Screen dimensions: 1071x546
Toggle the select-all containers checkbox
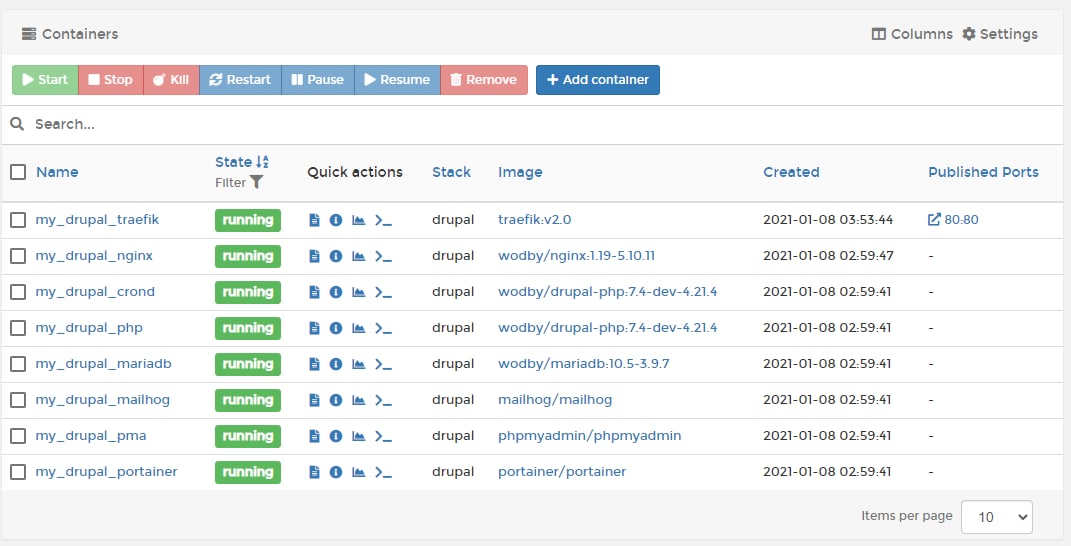(18, 172)
